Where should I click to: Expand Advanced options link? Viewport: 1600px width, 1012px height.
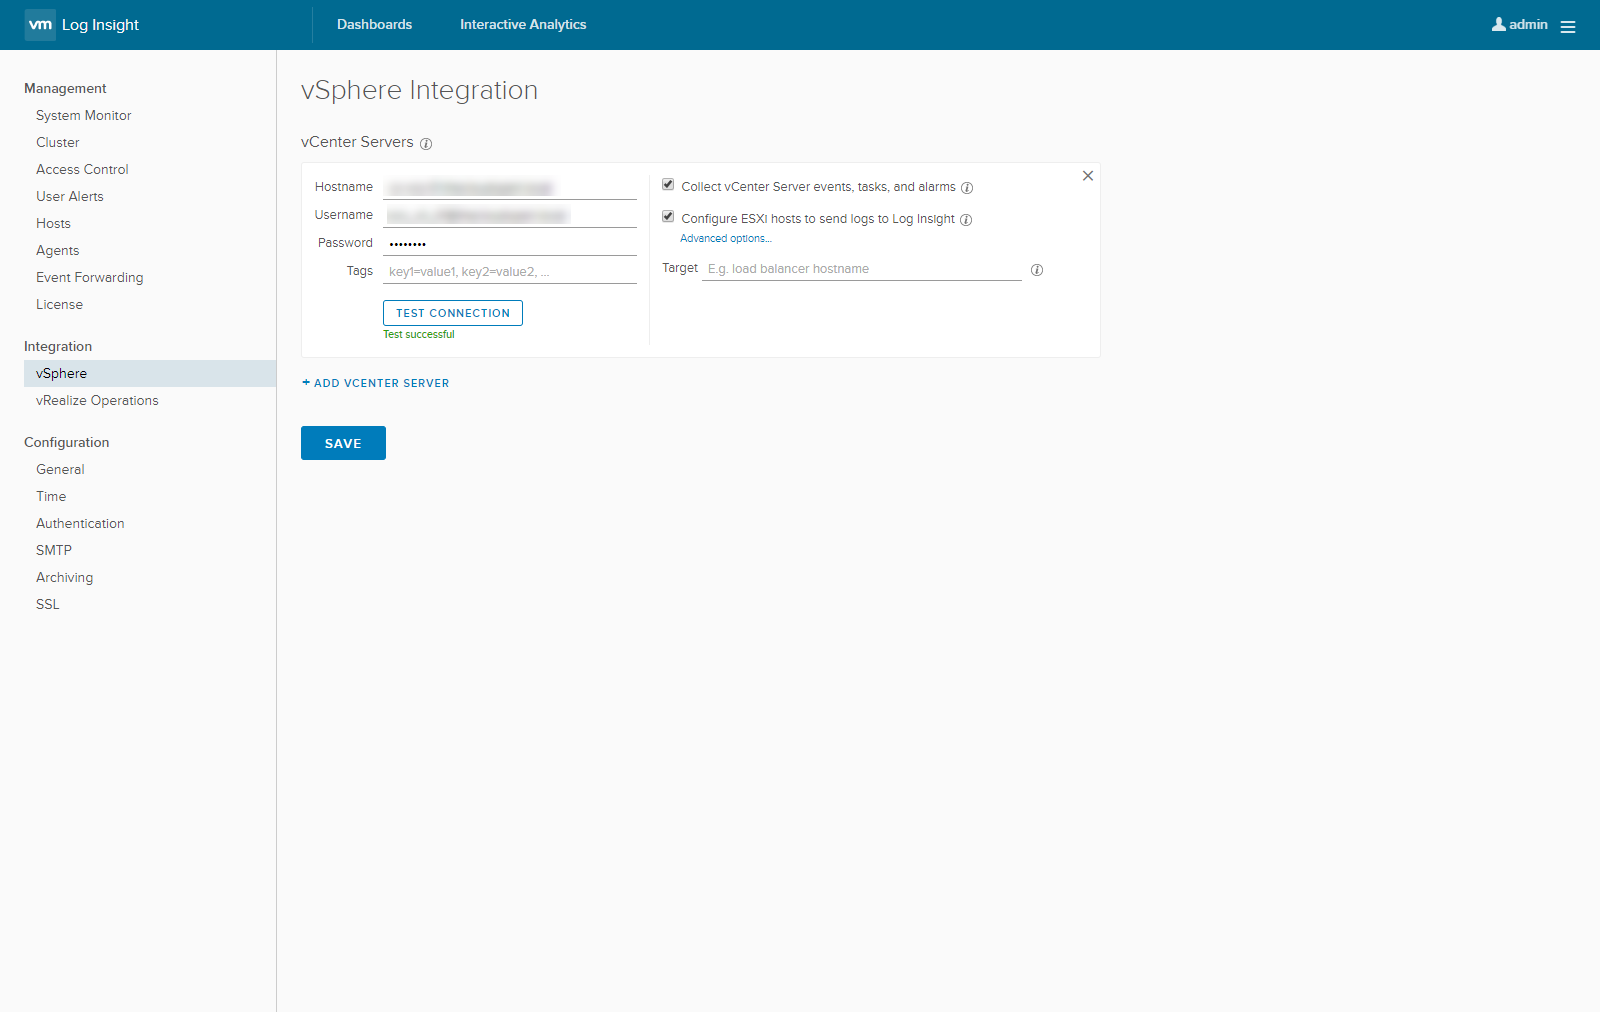click(x=725, y=239)
